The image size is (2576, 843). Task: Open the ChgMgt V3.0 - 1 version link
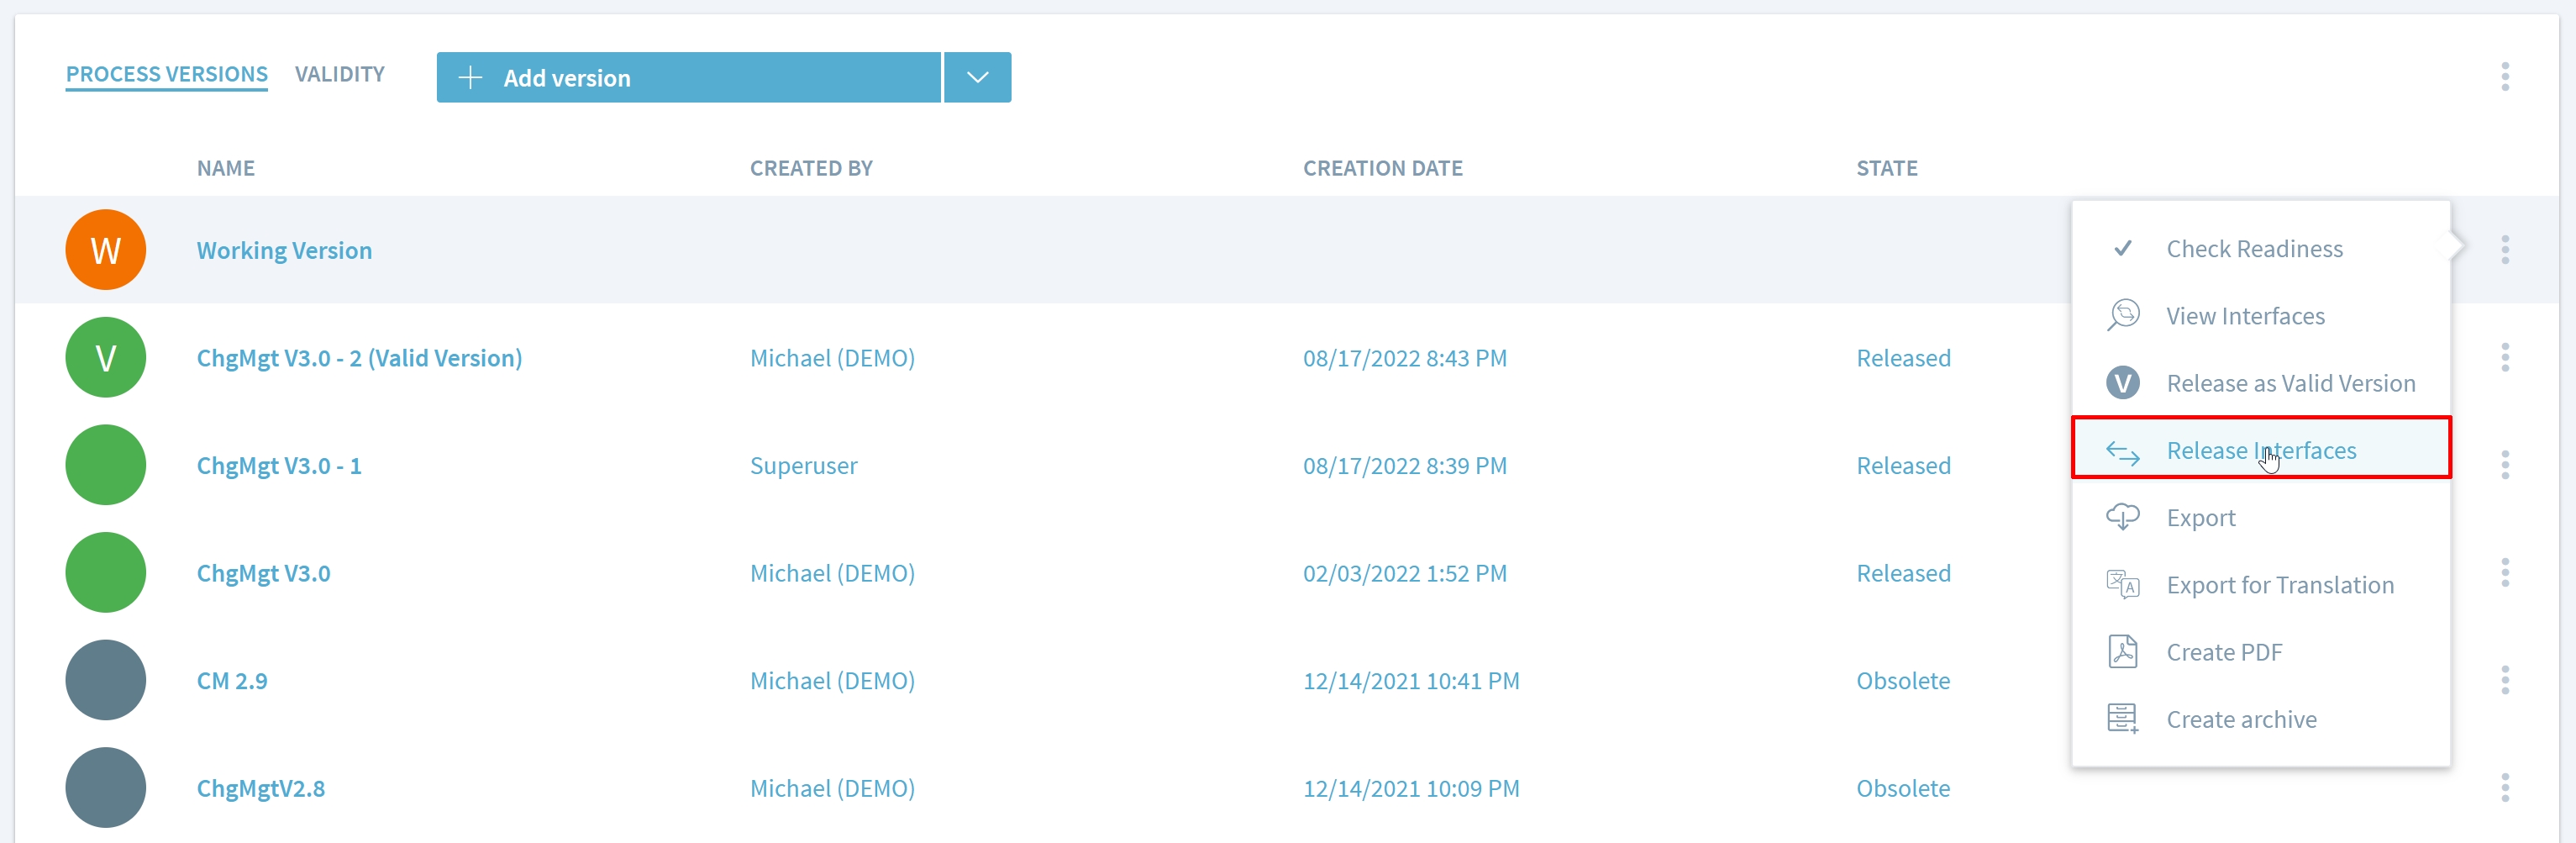(279, 466)
